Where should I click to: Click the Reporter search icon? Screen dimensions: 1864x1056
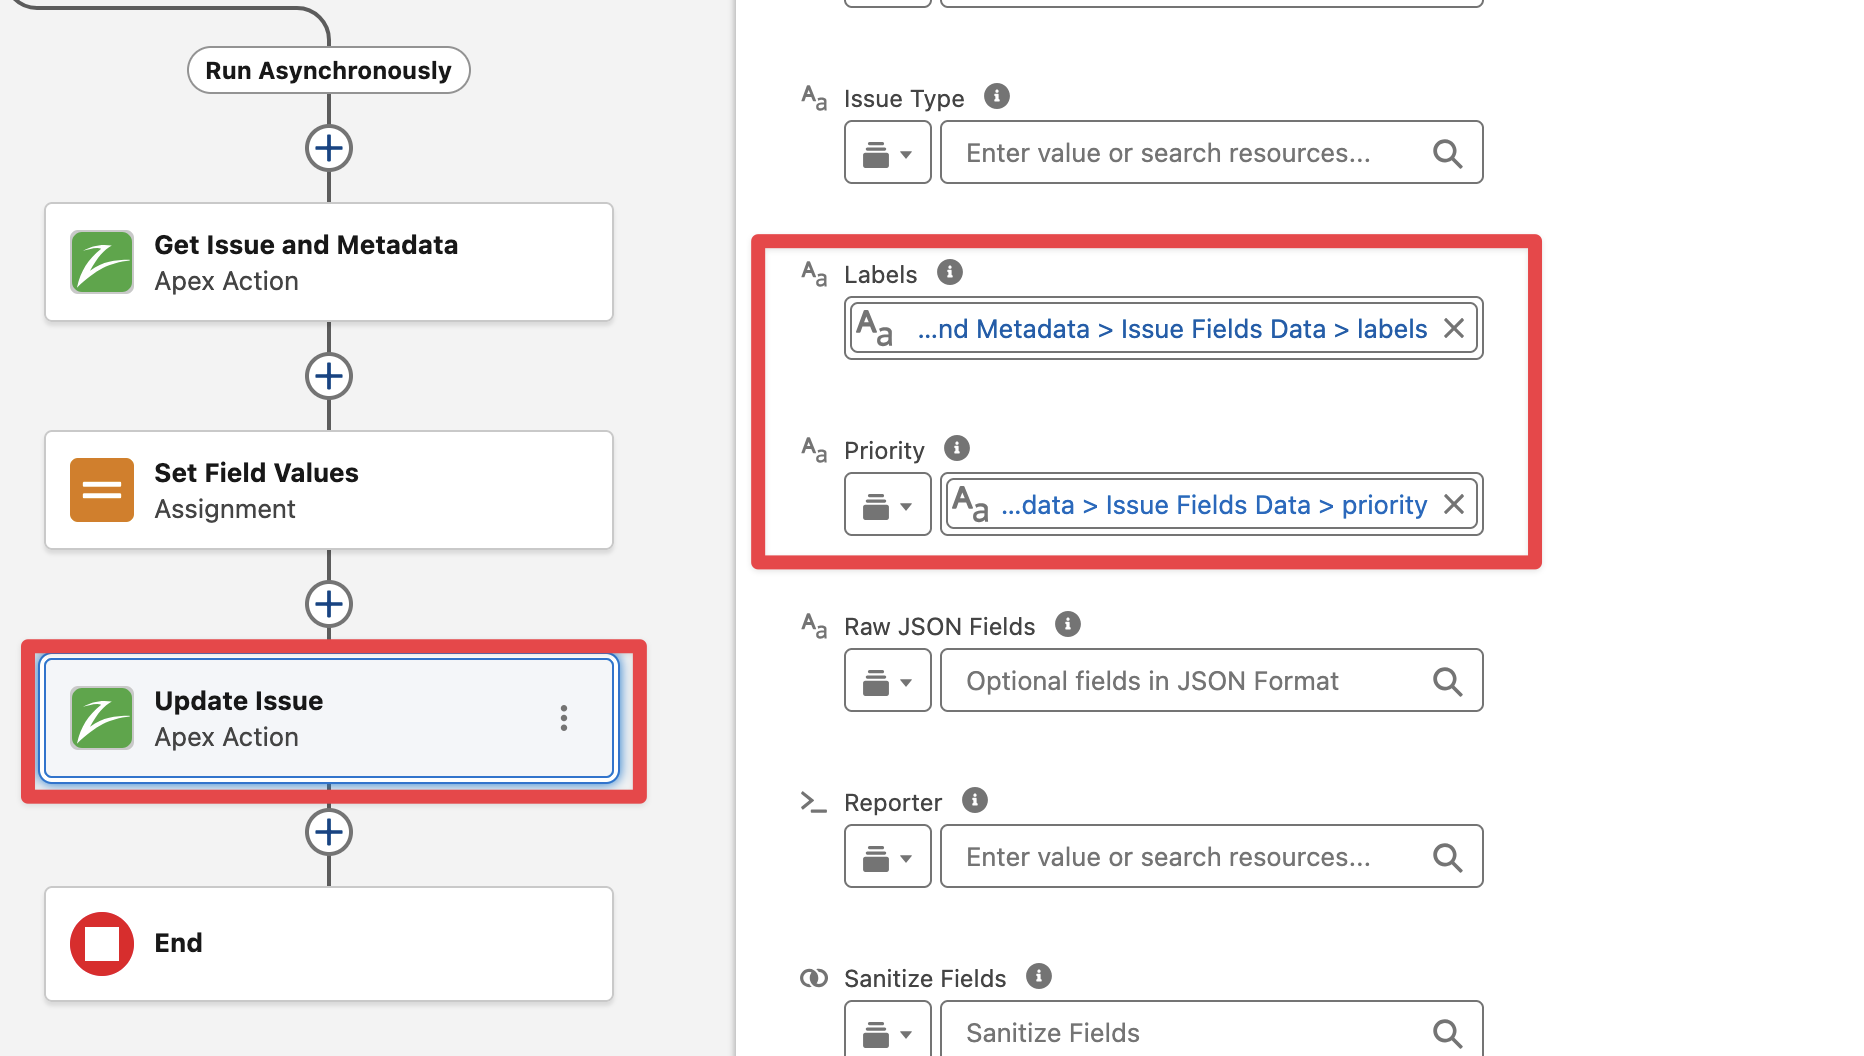[1447, 857]
